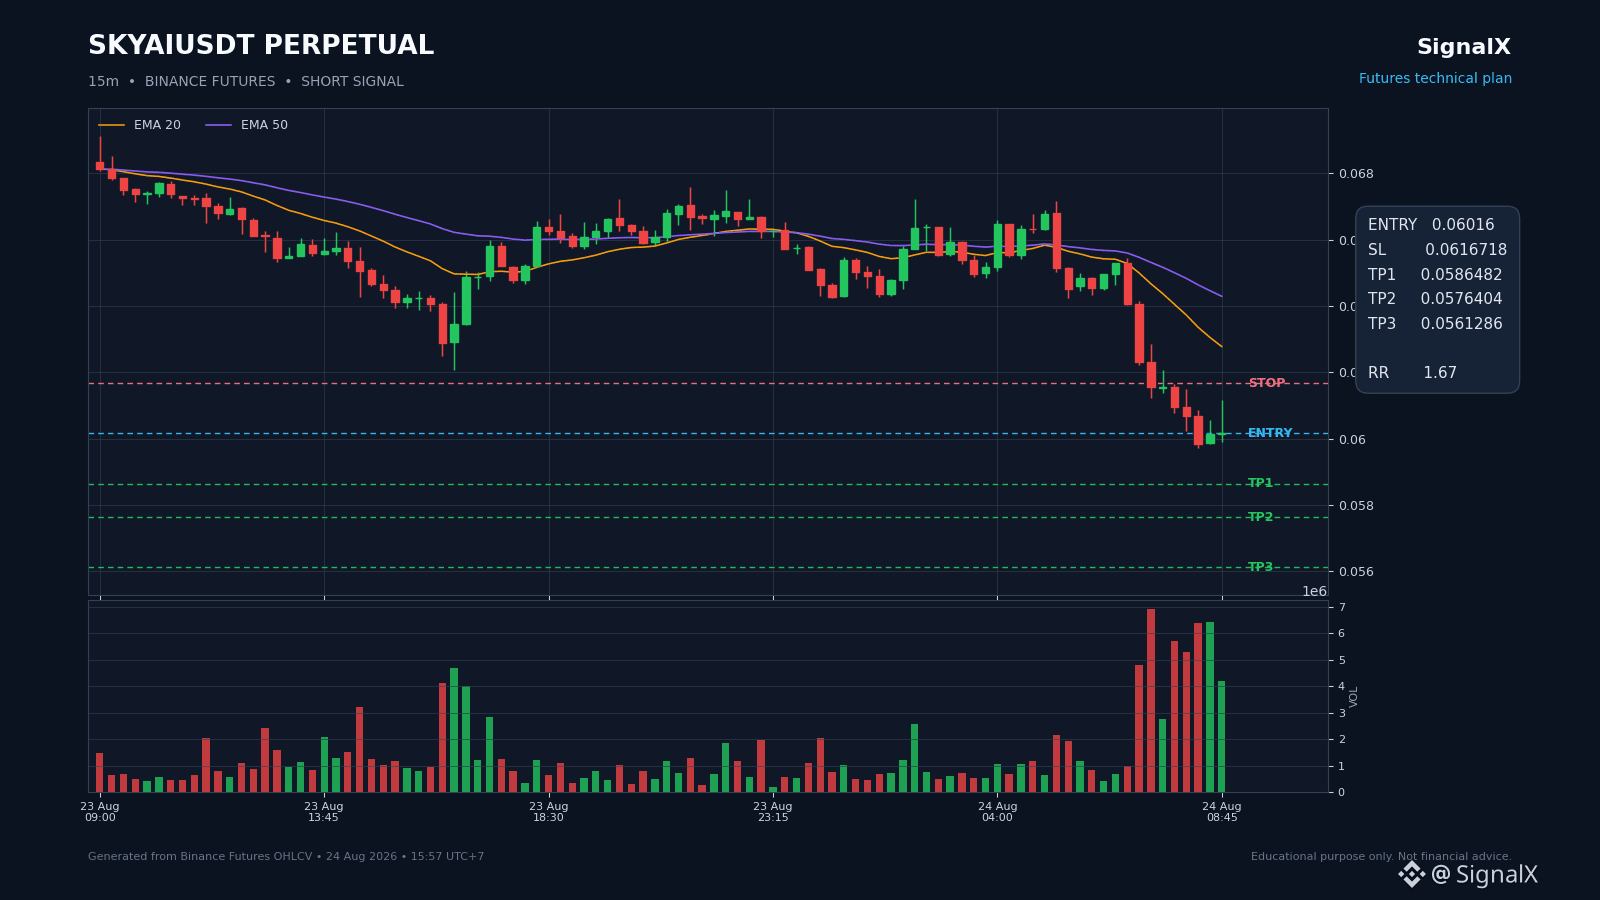Click the TP2 target label
This screenshot has width=1600, height=900.
pyautogui.click(x=1260, y=517)
